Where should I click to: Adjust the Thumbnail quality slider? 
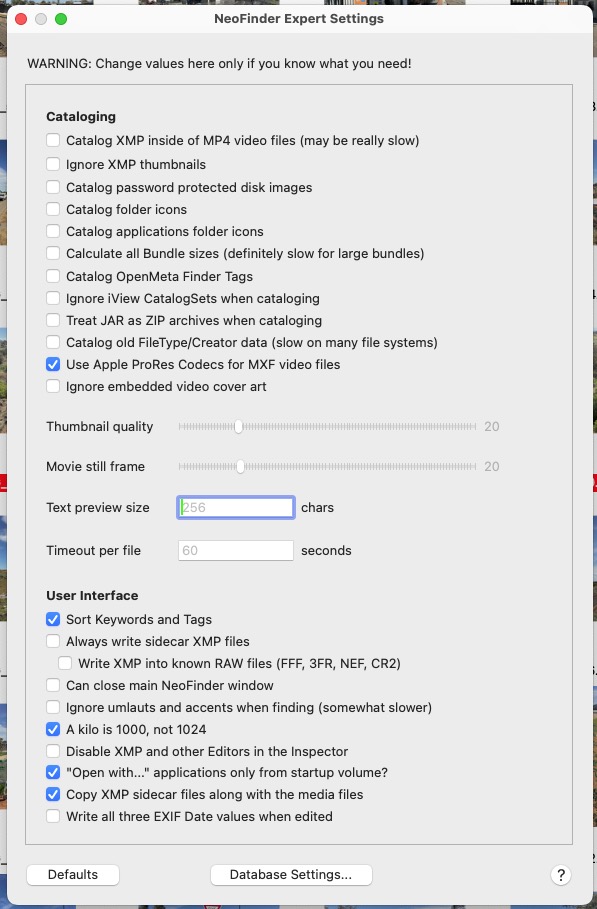tap(238, 426)
